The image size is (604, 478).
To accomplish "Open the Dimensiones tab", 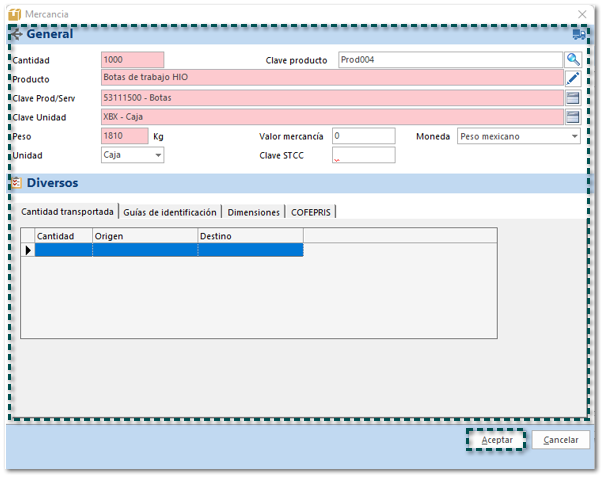I will tap(253, 212).
